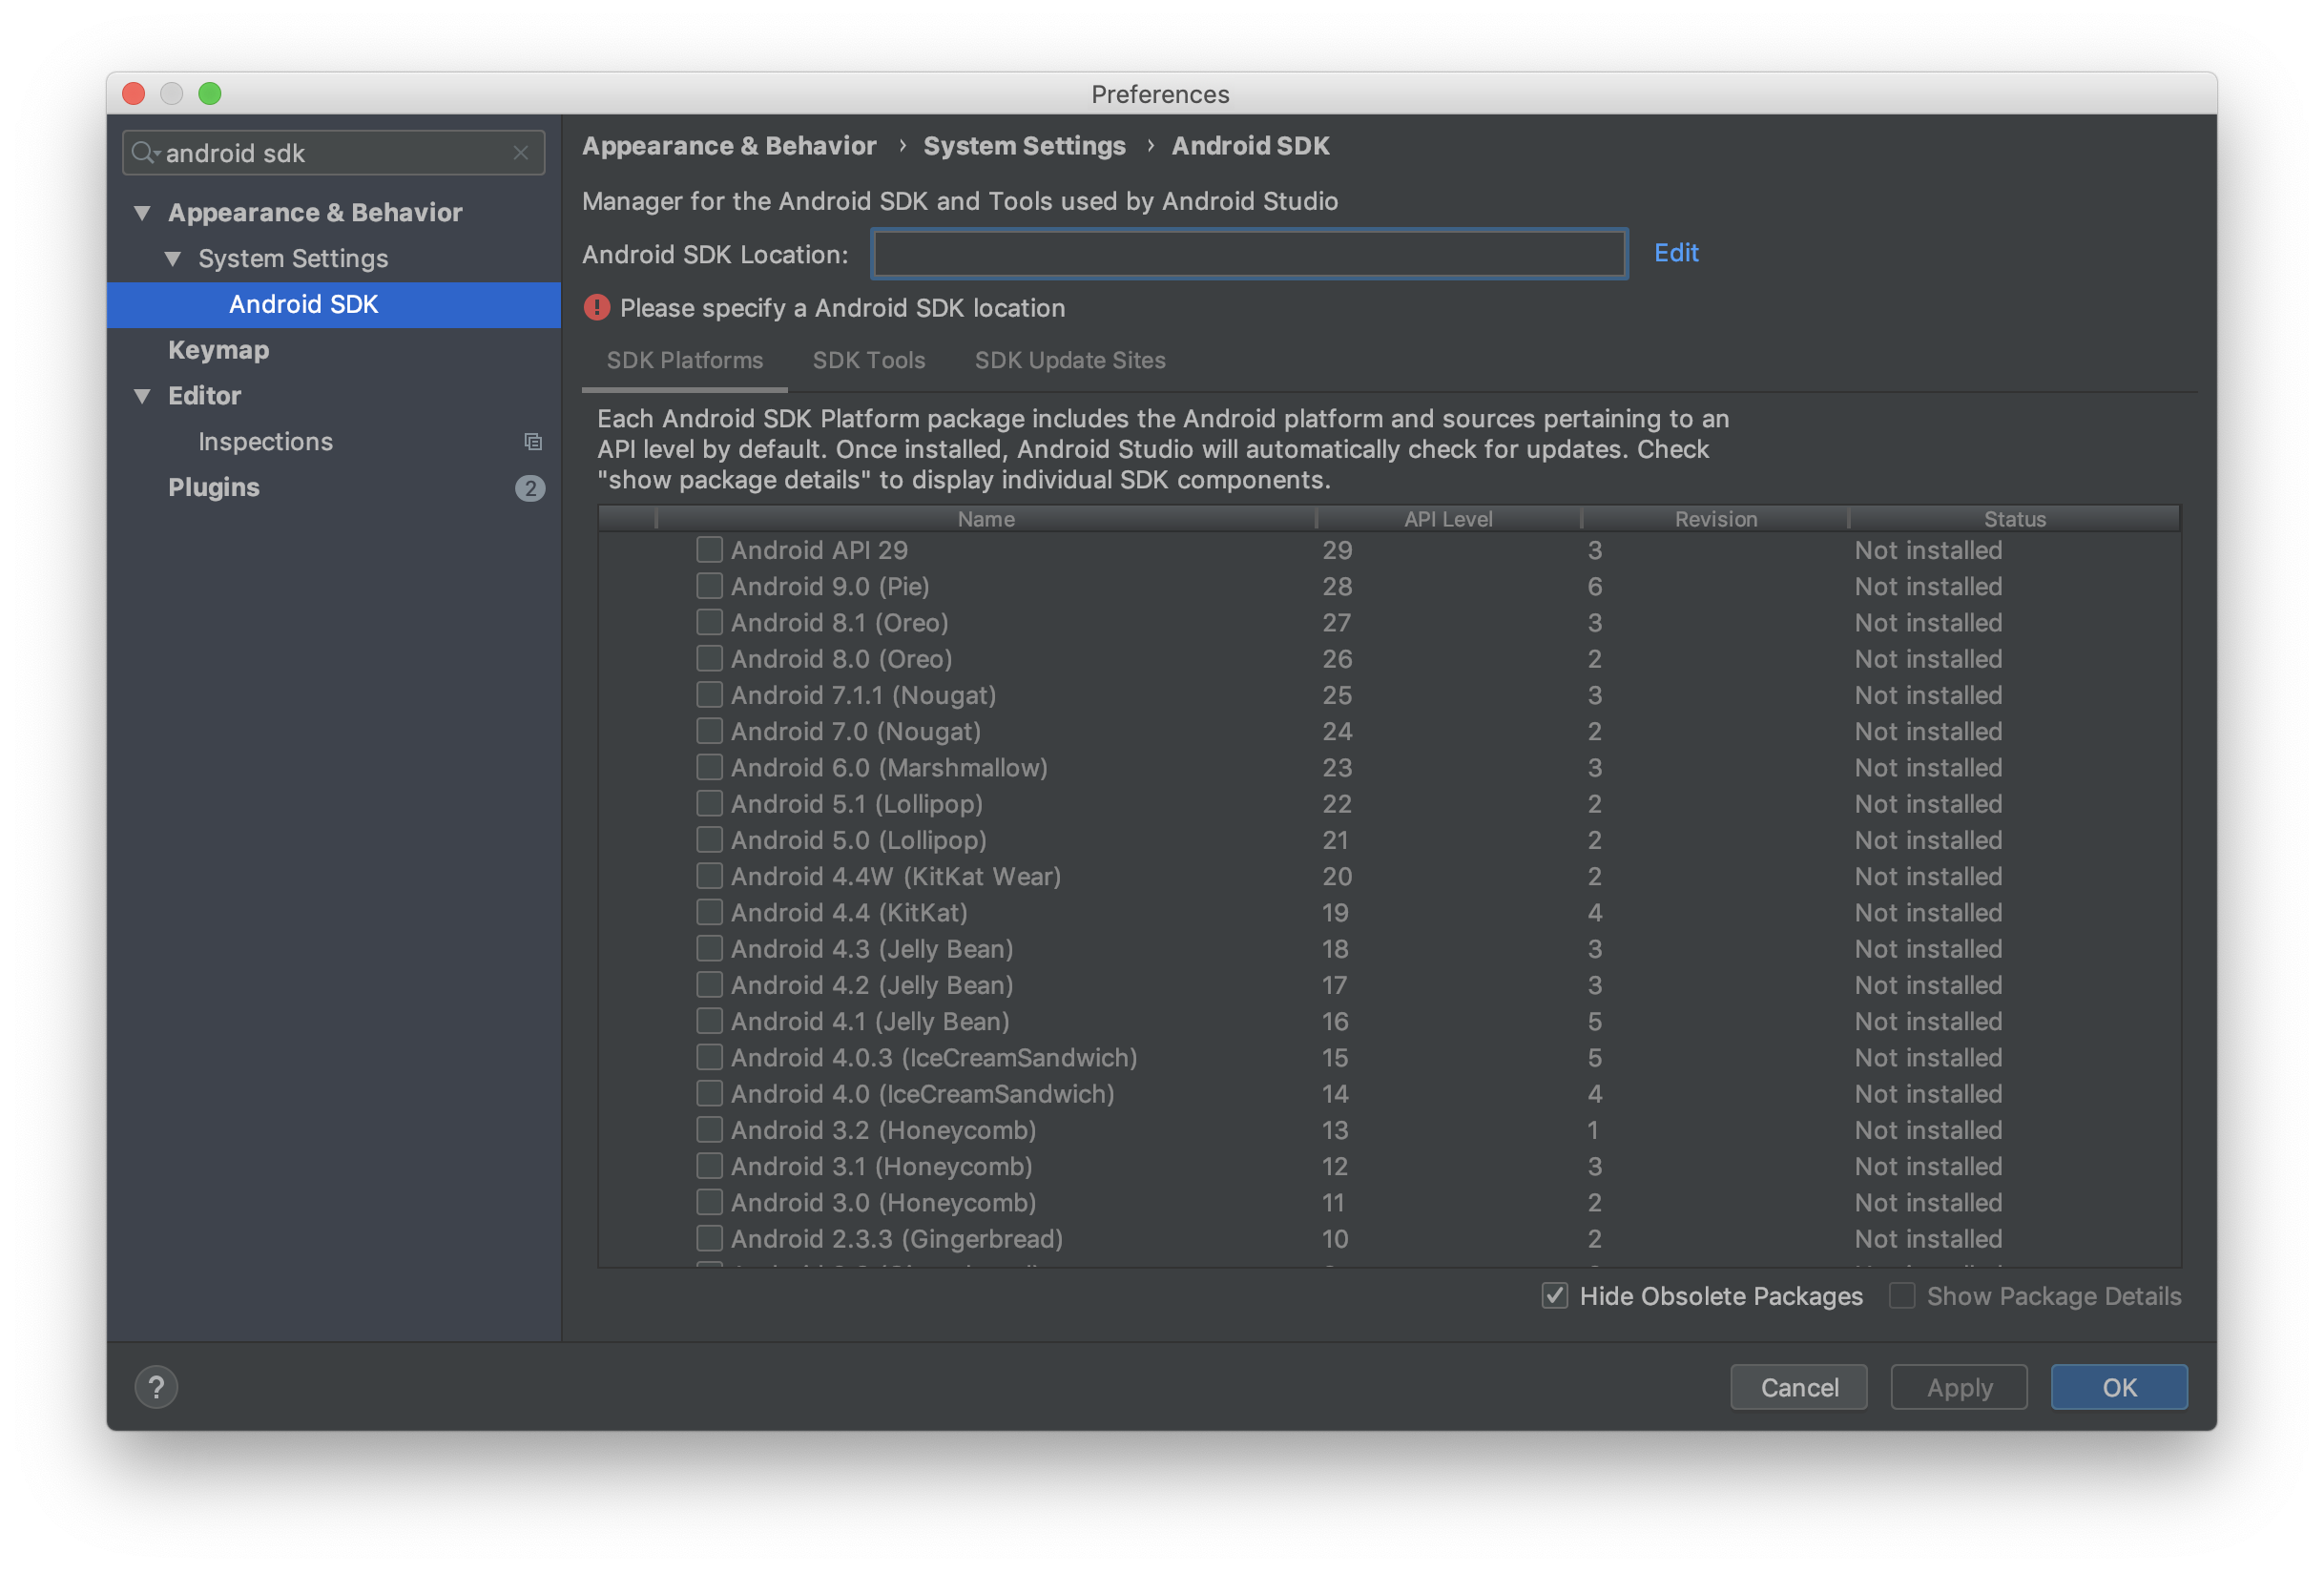This screenshot has width=2324, height=1572.
Task: Click the green zoom window button
Action: pos(210,94)
